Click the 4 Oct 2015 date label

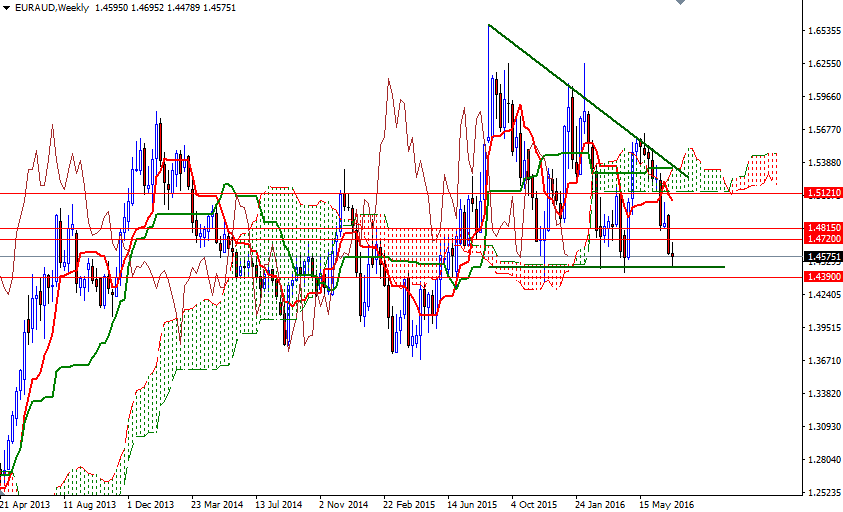(x=534, y=504)
